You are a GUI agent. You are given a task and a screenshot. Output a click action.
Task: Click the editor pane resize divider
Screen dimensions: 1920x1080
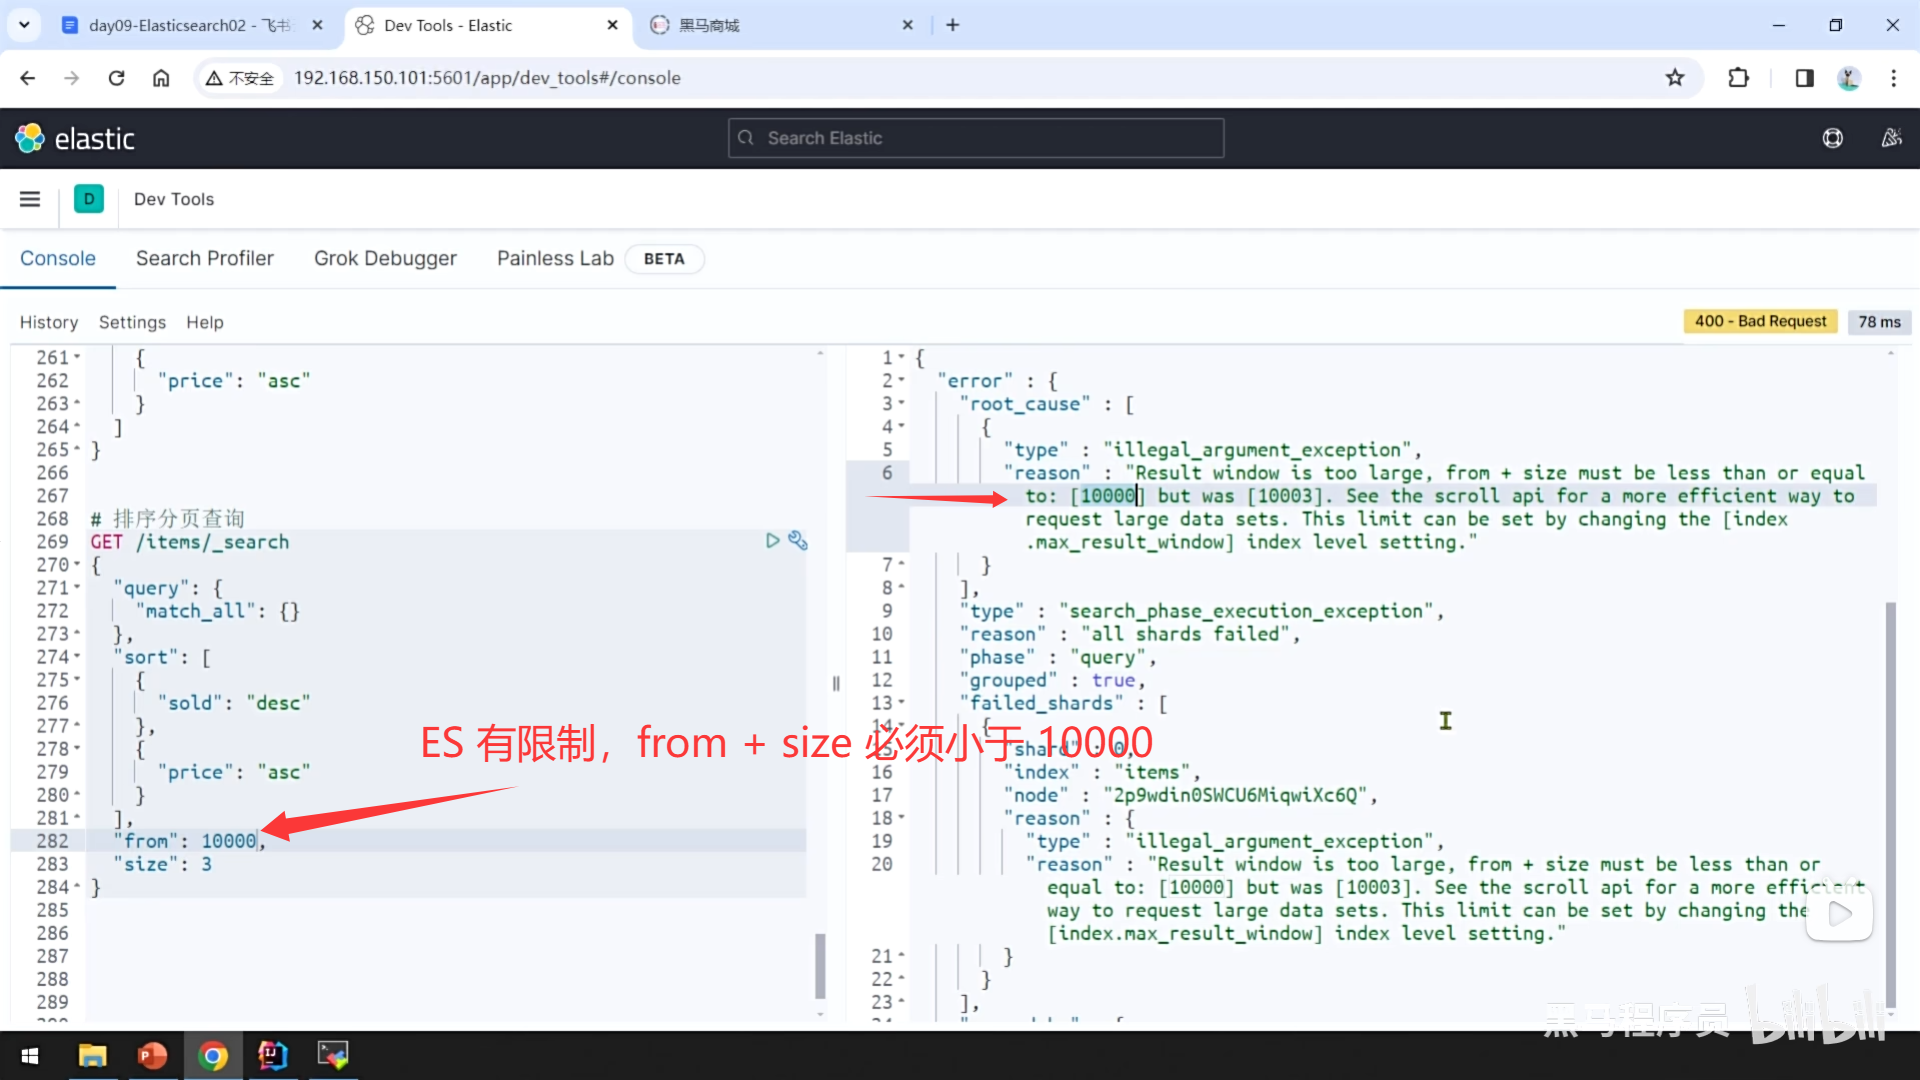click(x=836, y=684)
